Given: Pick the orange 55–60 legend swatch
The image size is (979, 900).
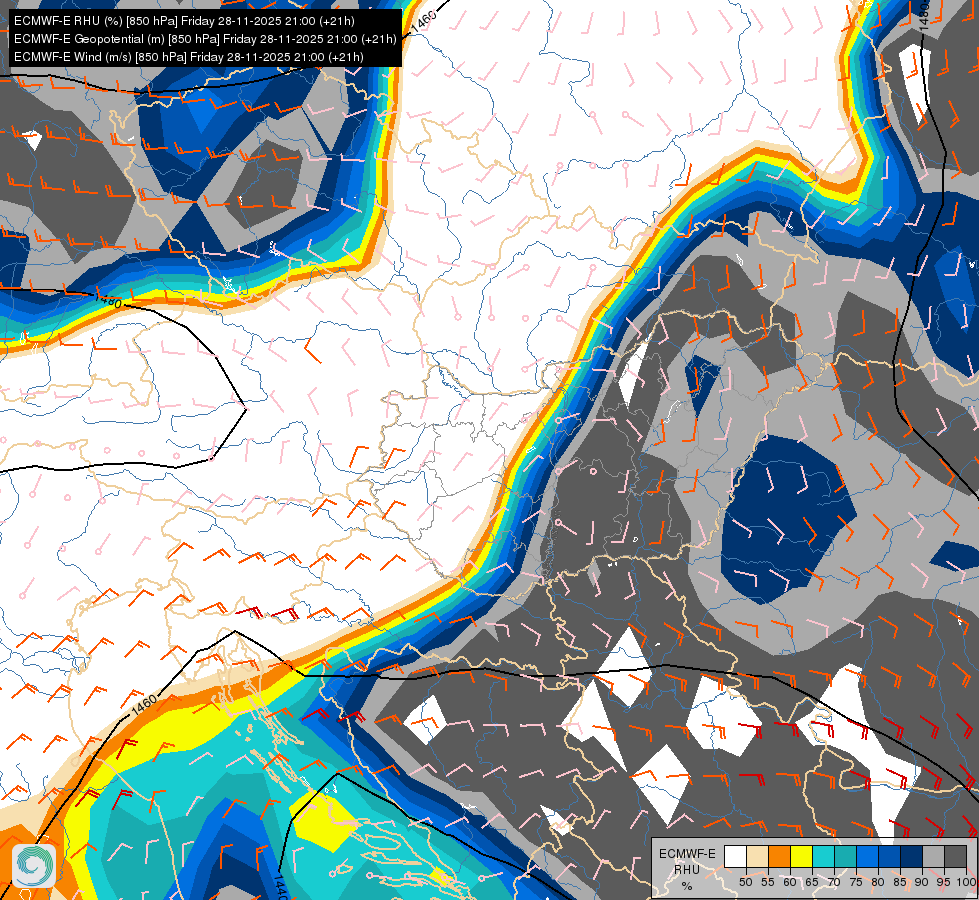Looking at the screenshot, I should coord(780,856).
